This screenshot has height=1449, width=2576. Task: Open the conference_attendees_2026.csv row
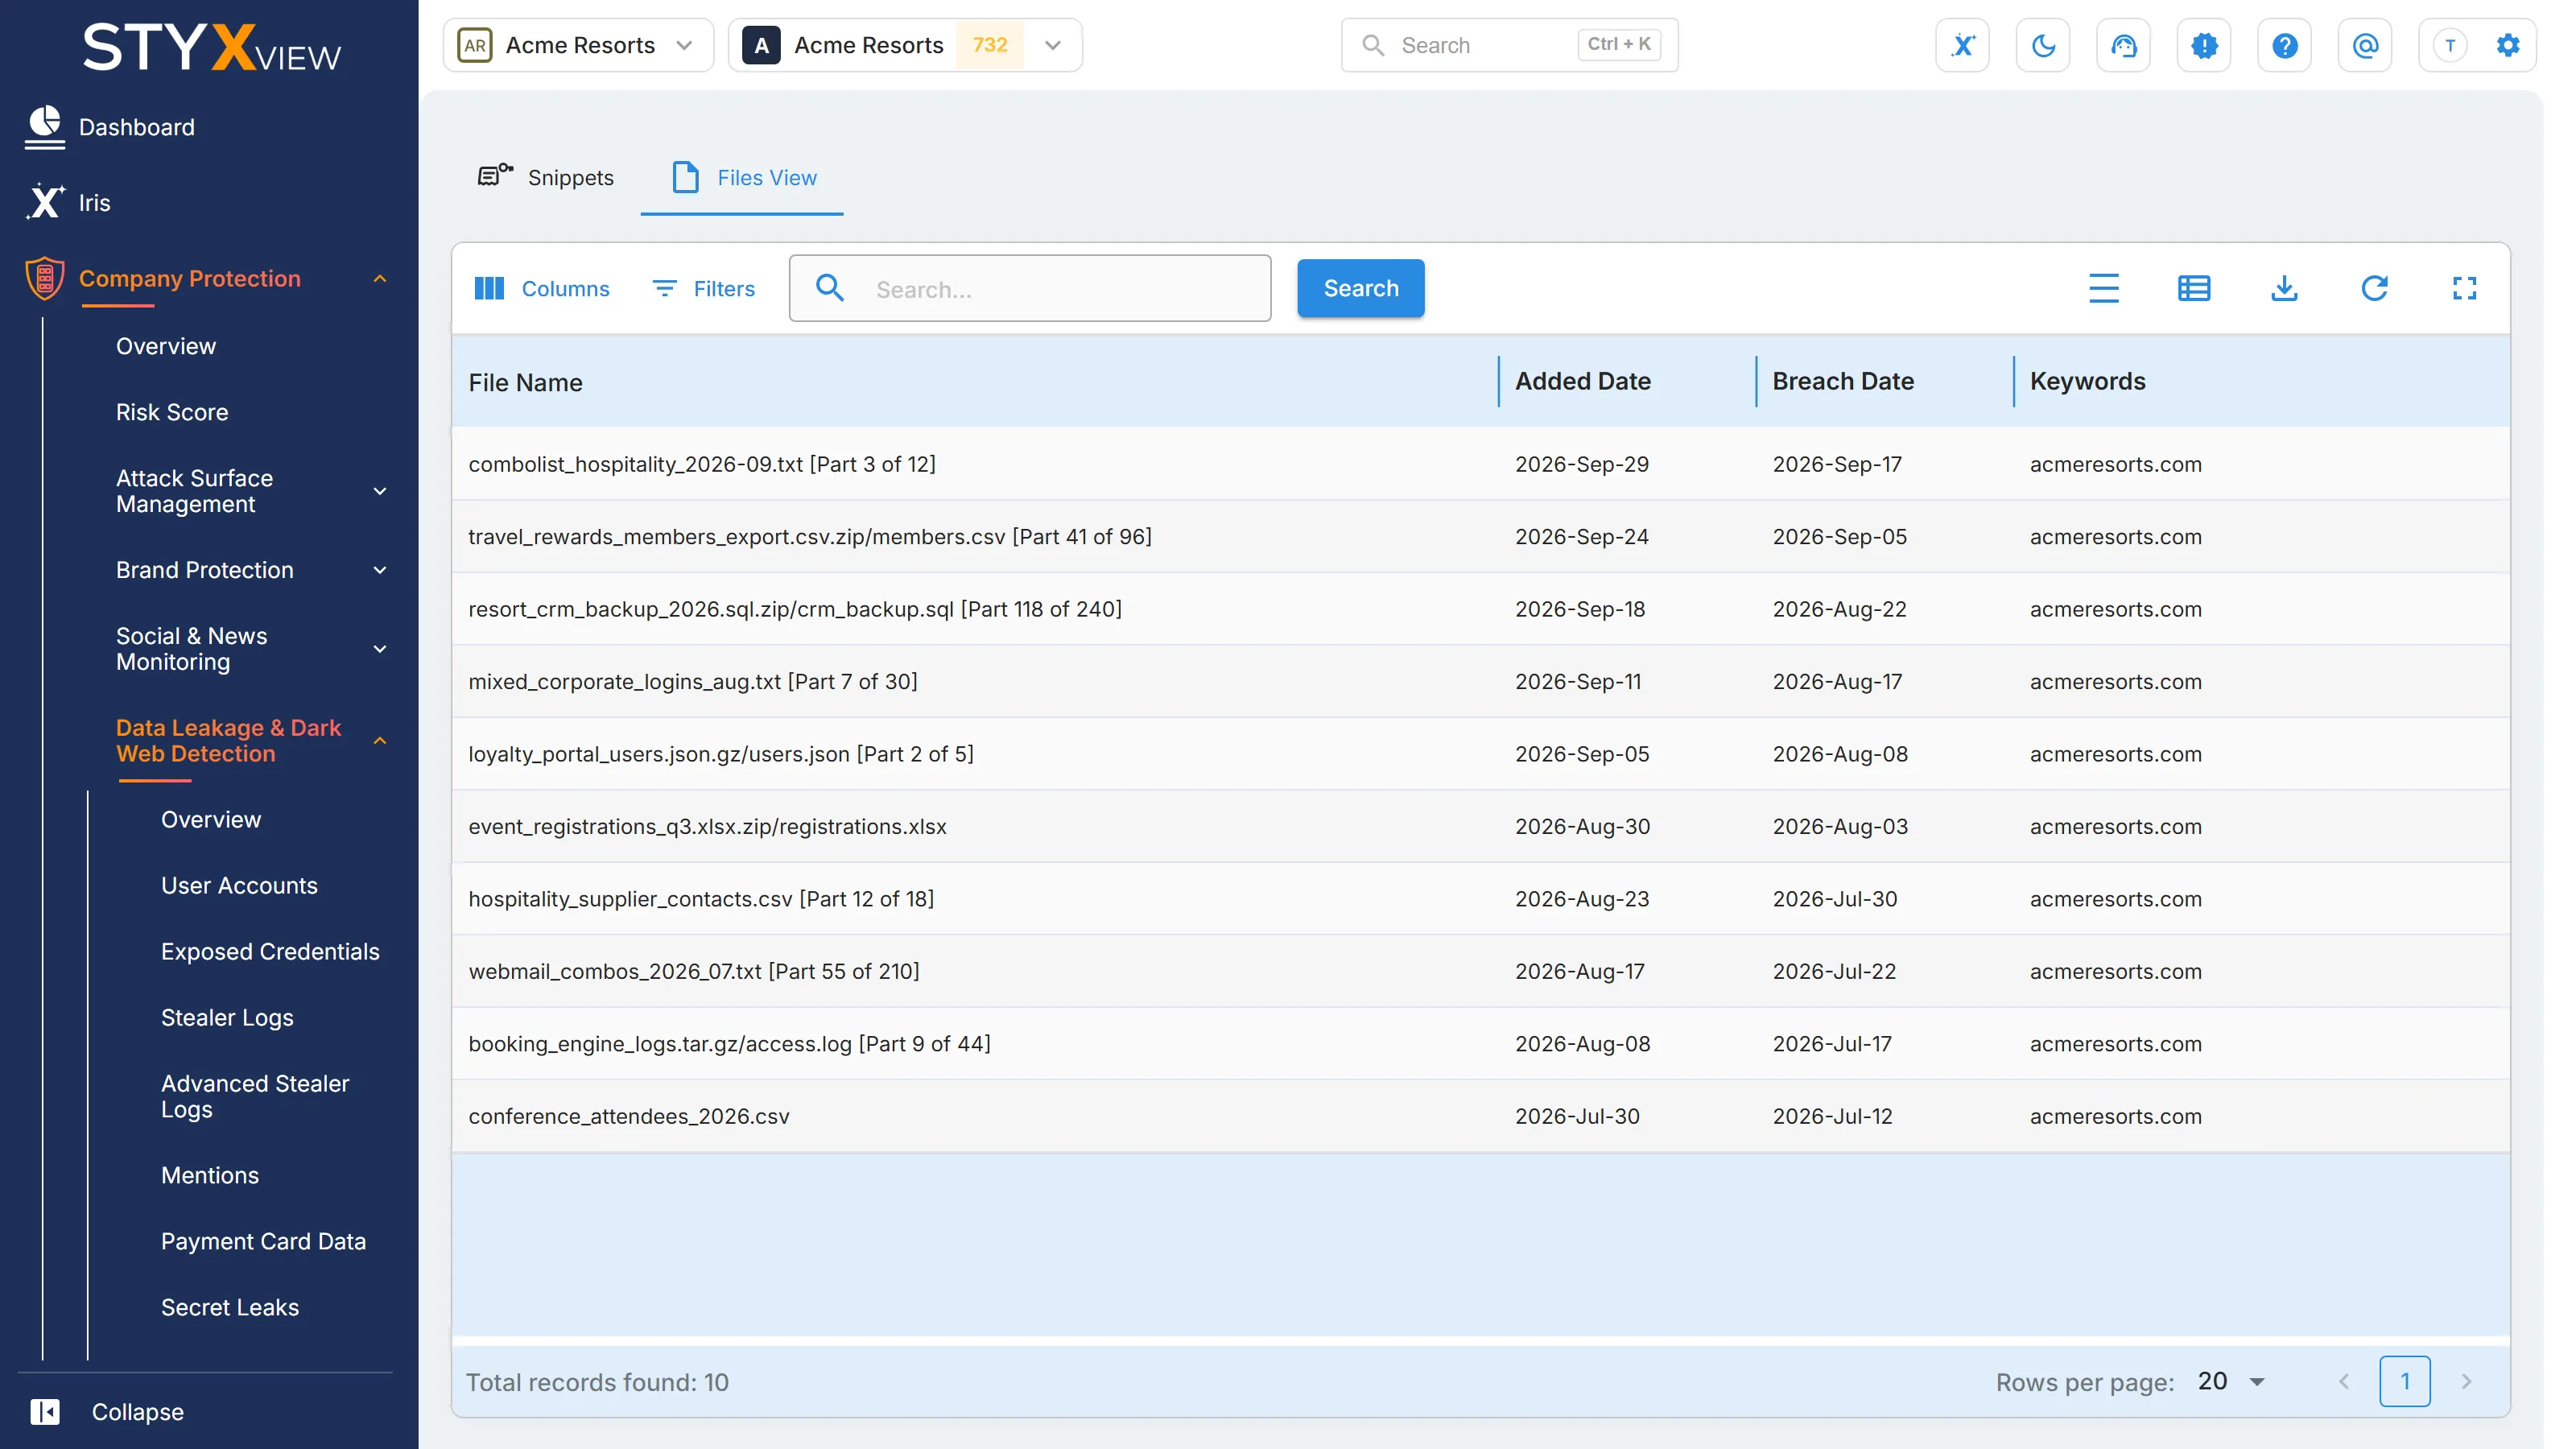coord(1480,1115)
